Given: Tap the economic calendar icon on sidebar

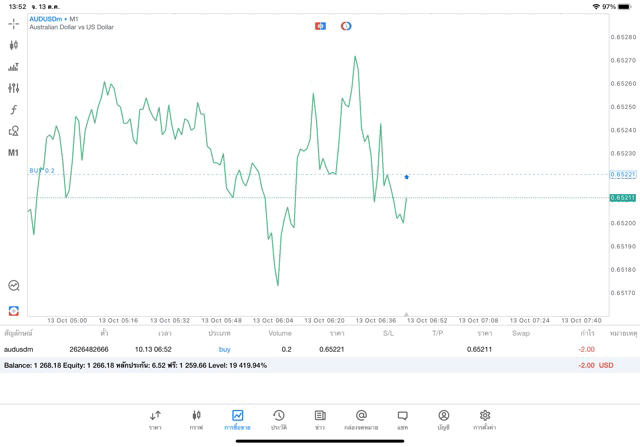Looking at the screenshot, I should pyautogui.click(x=14, y=285).
